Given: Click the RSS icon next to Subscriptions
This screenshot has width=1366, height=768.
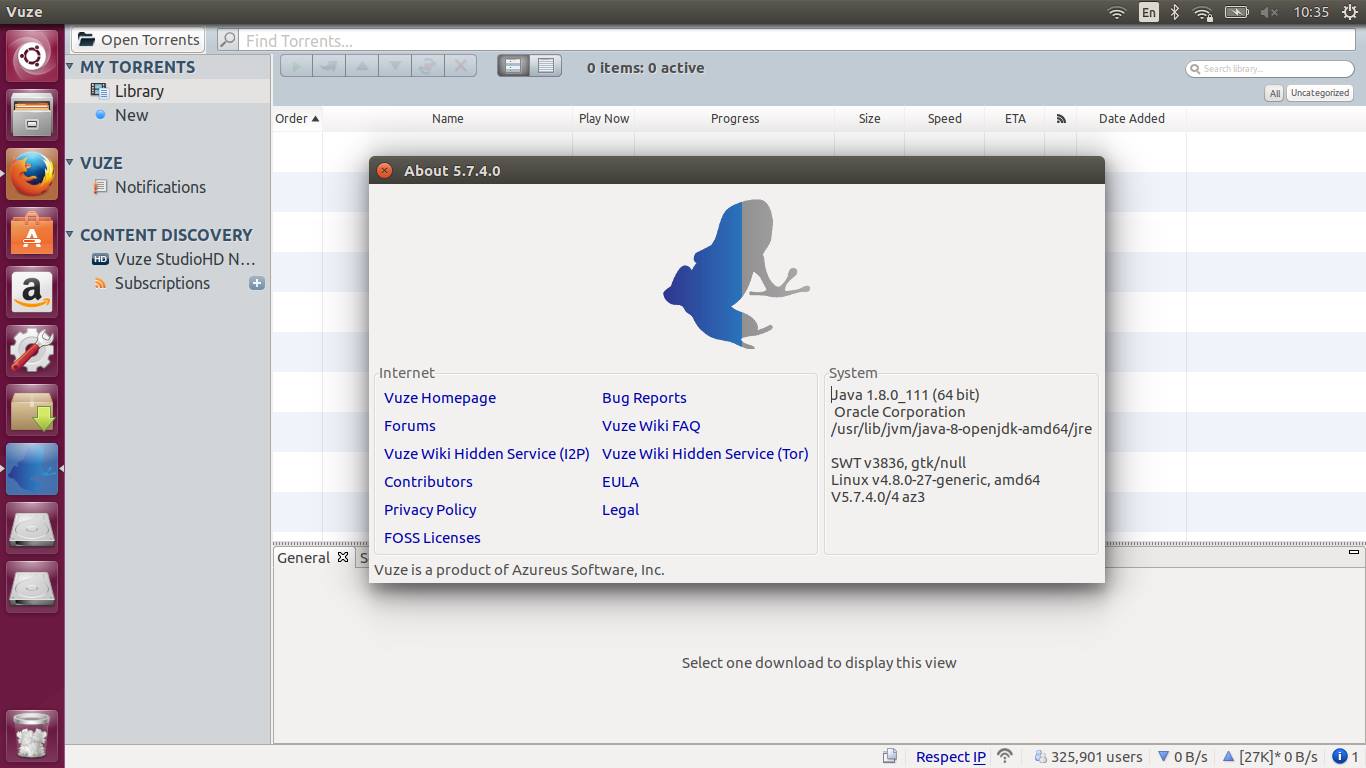Looking at the screenshot, I should (100, 283).
